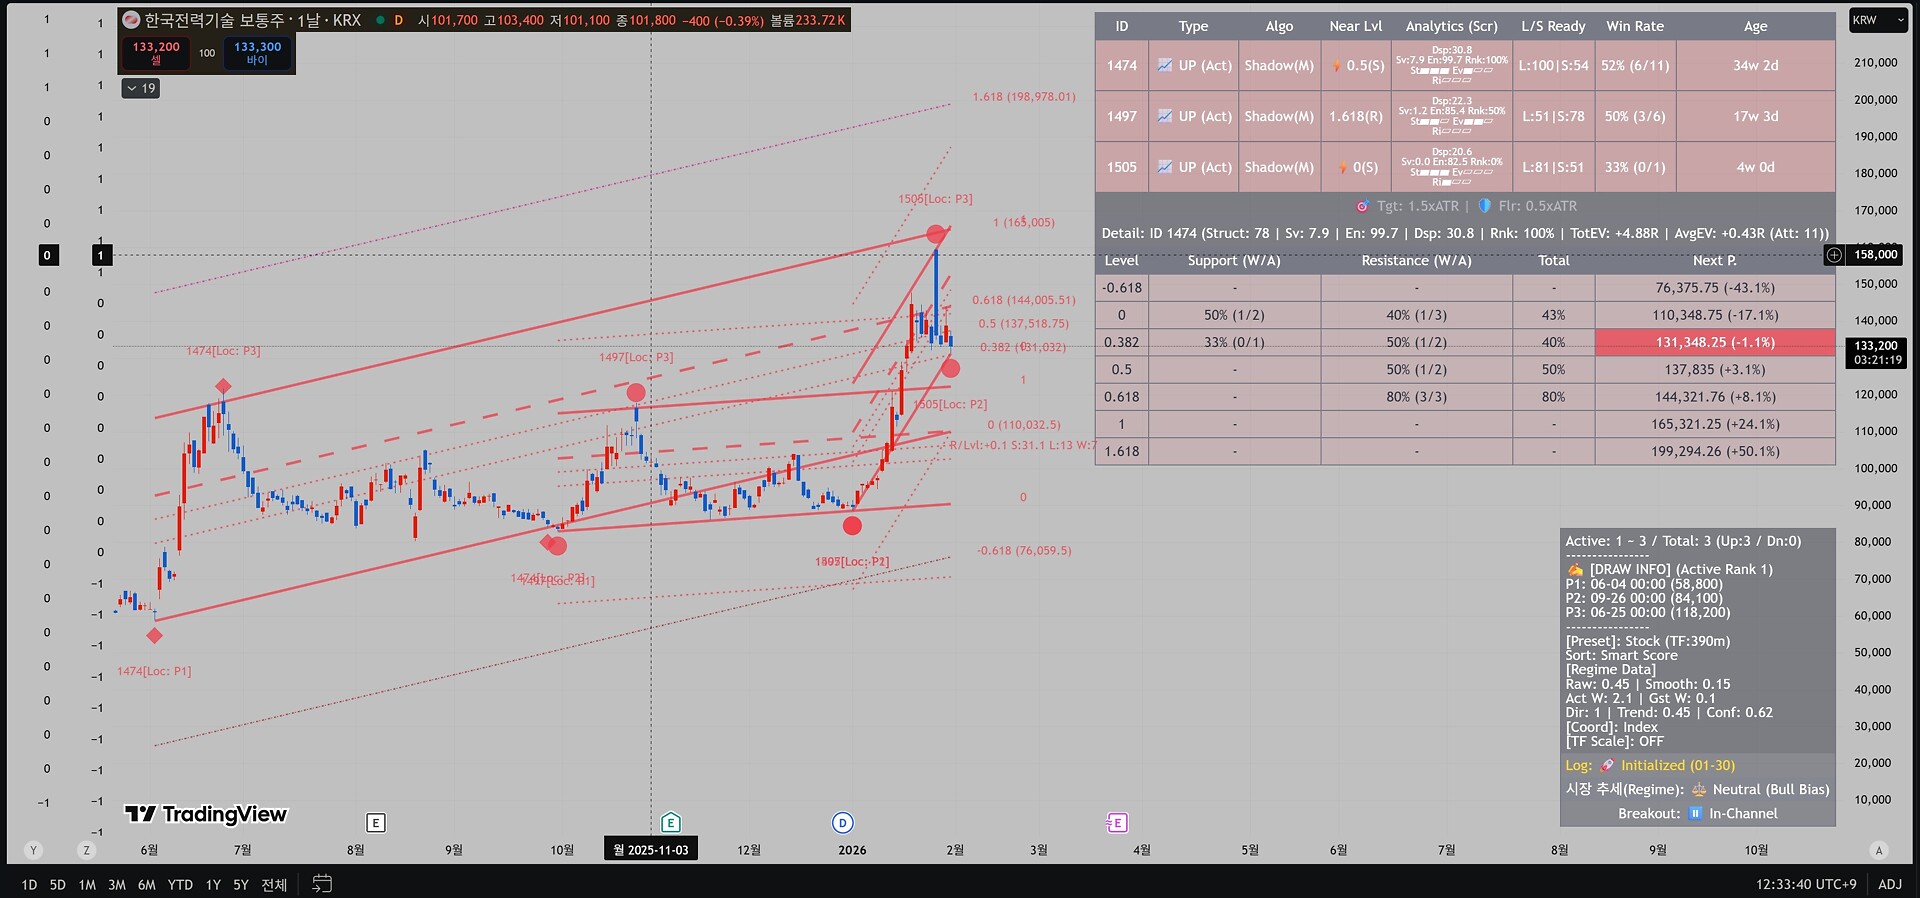
Task: Click the TradingView logo
Action: pyautogui.click(x=206, y=814)
